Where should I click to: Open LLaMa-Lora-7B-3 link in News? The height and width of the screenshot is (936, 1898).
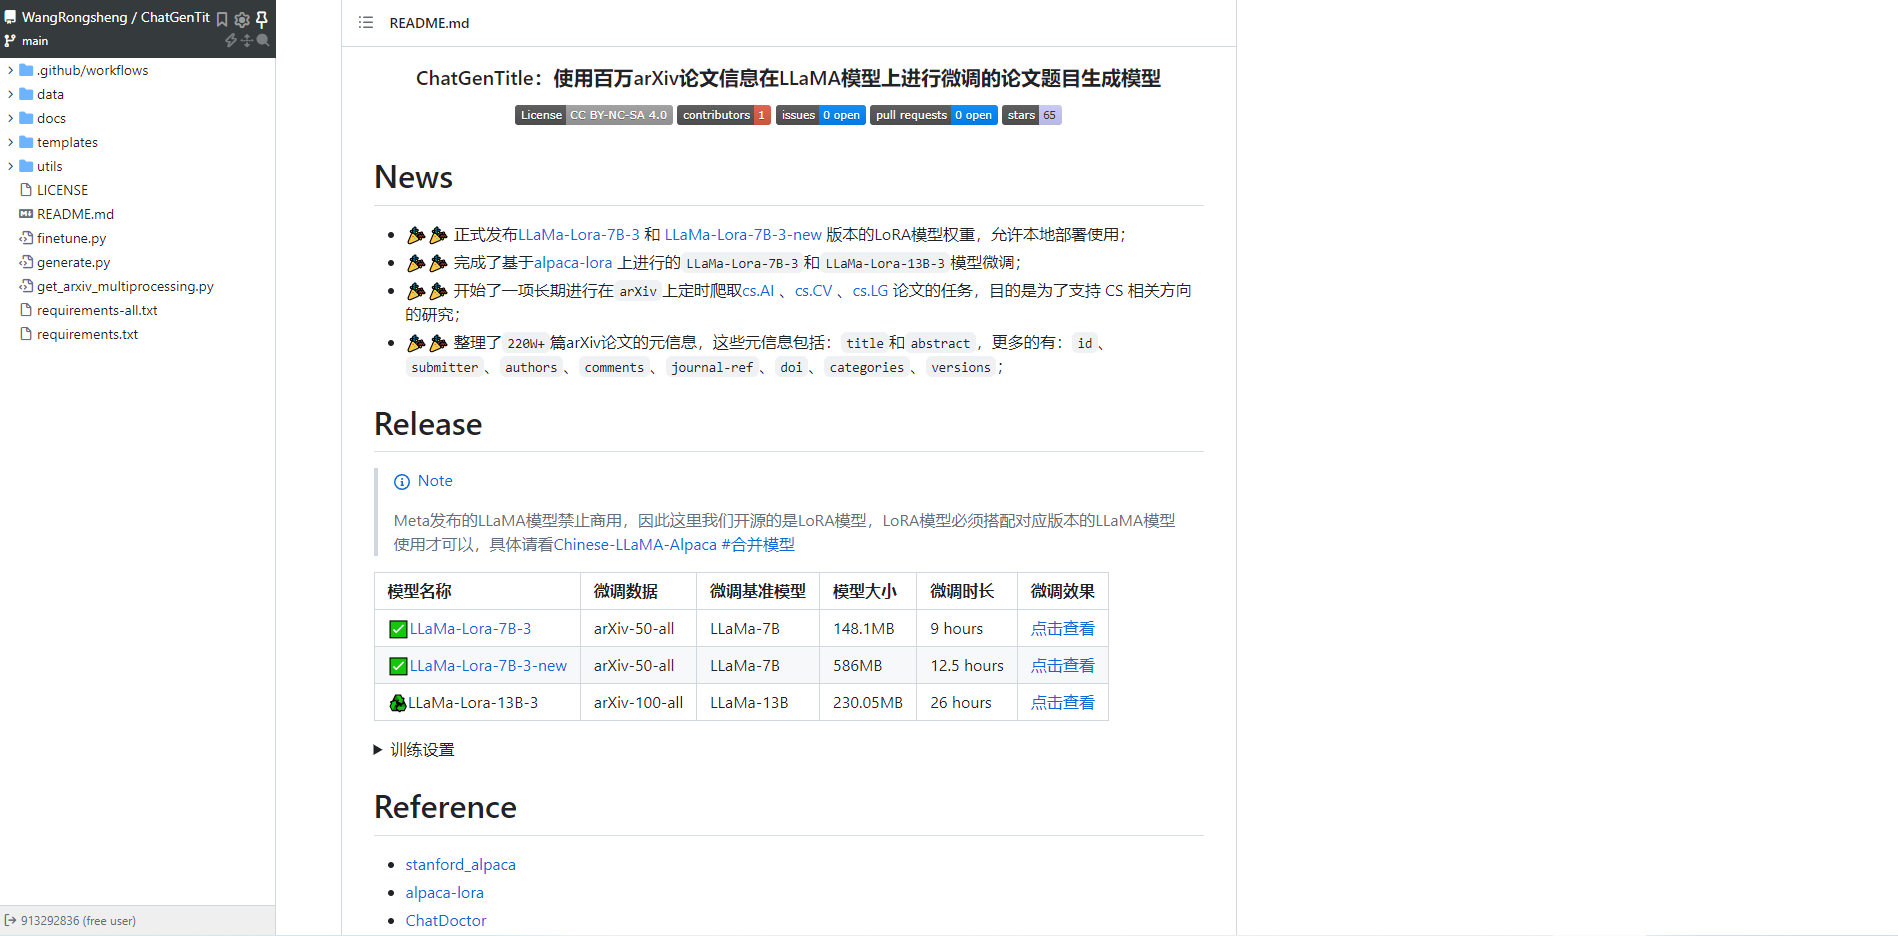pos(578,235)
